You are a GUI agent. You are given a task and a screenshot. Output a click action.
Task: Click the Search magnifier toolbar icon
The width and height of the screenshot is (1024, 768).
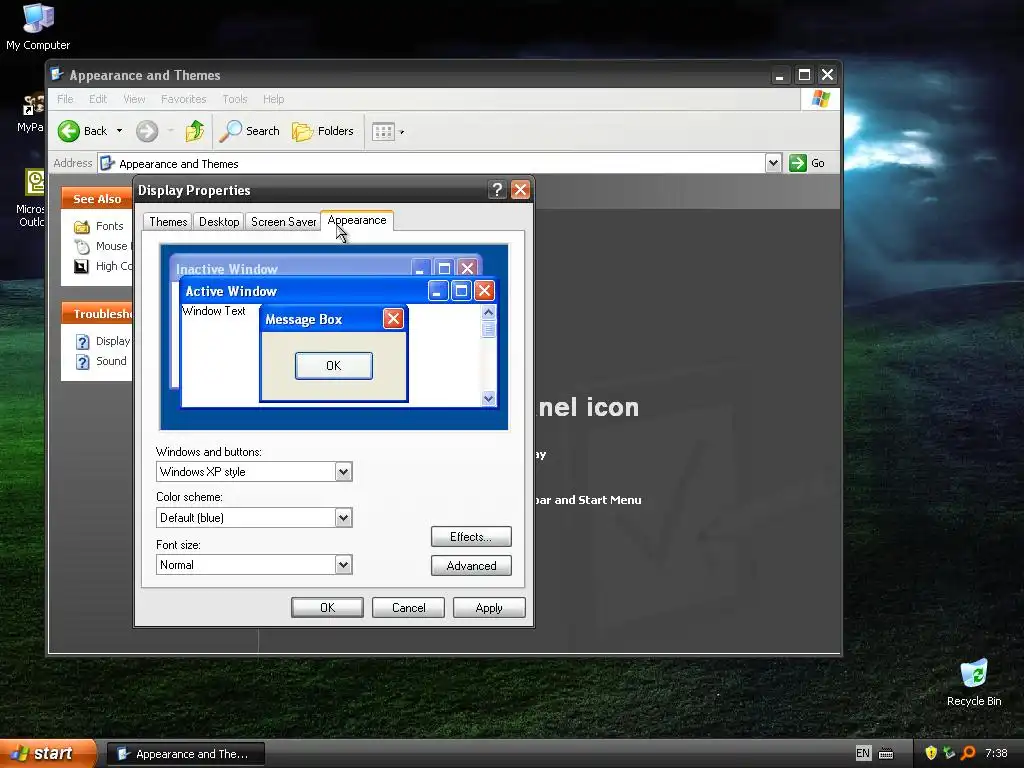tap(230, 131)
